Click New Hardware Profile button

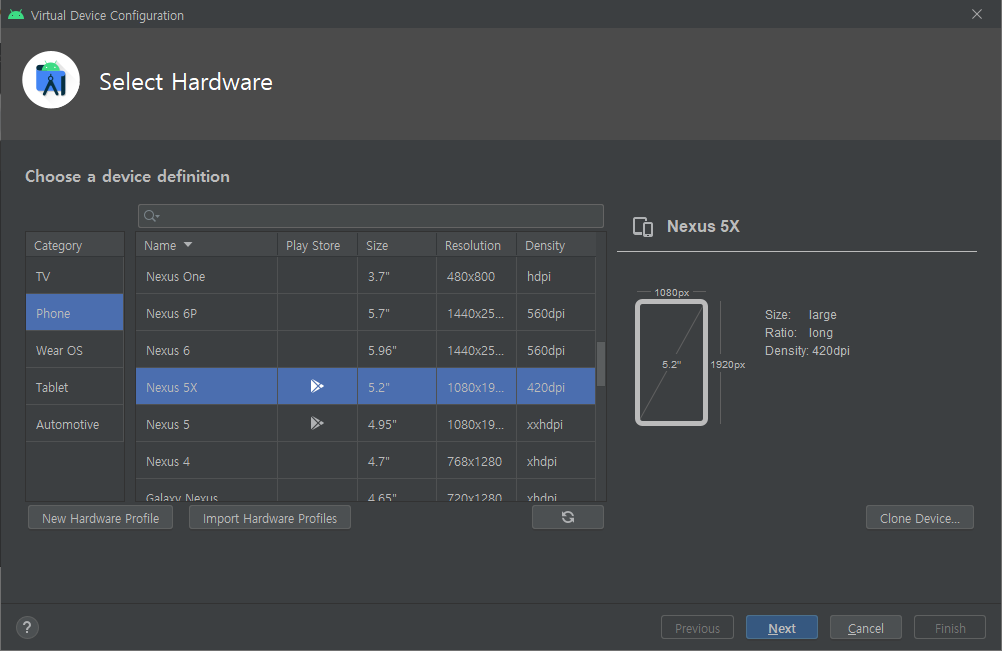100,517
